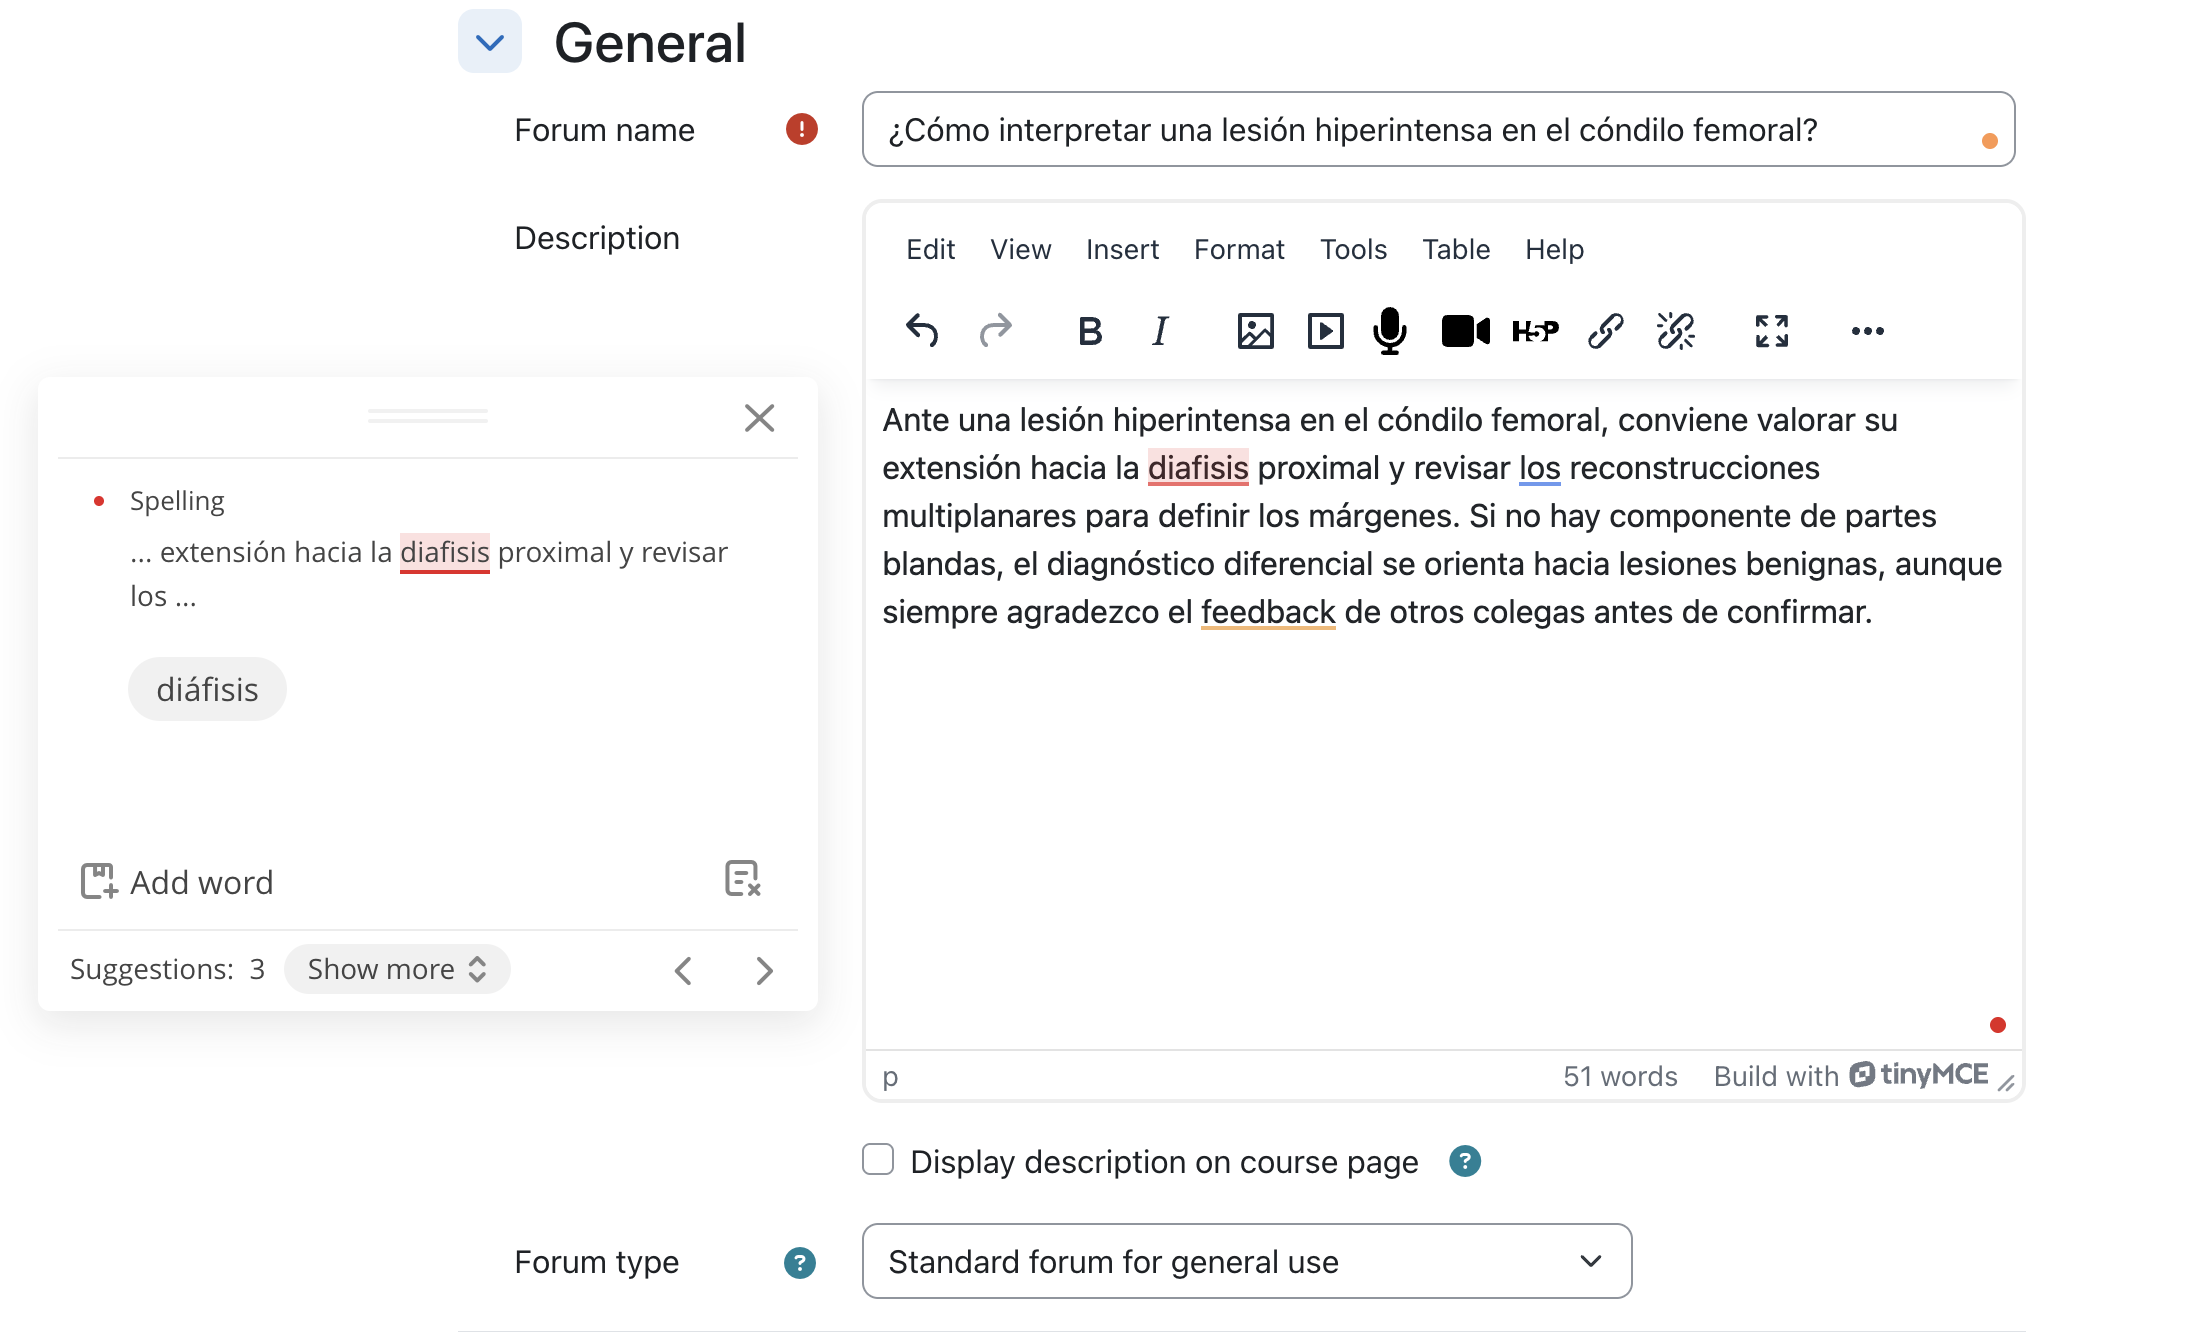Insert multimedia with the play icon
Viewport: 2192px width, 1332px height.
(x=1325, y=331)
